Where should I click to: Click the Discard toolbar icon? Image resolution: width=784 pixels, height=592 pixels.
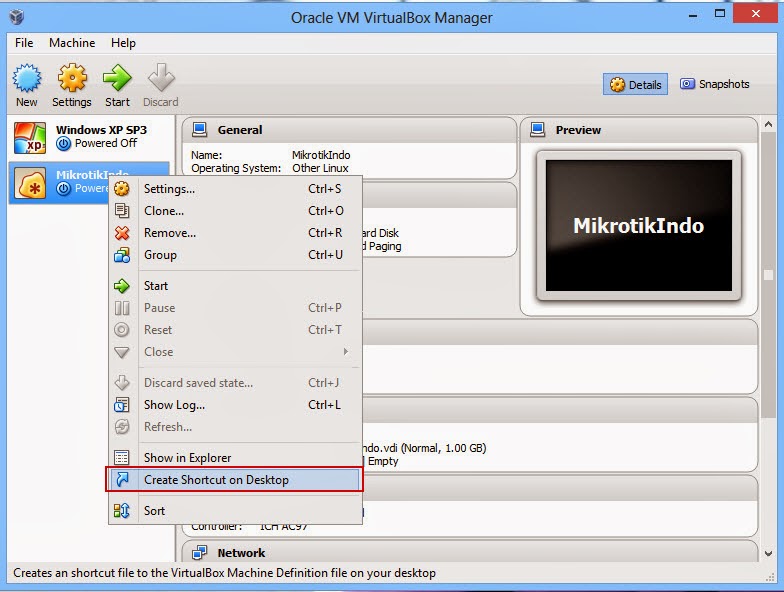coord(160,78)
